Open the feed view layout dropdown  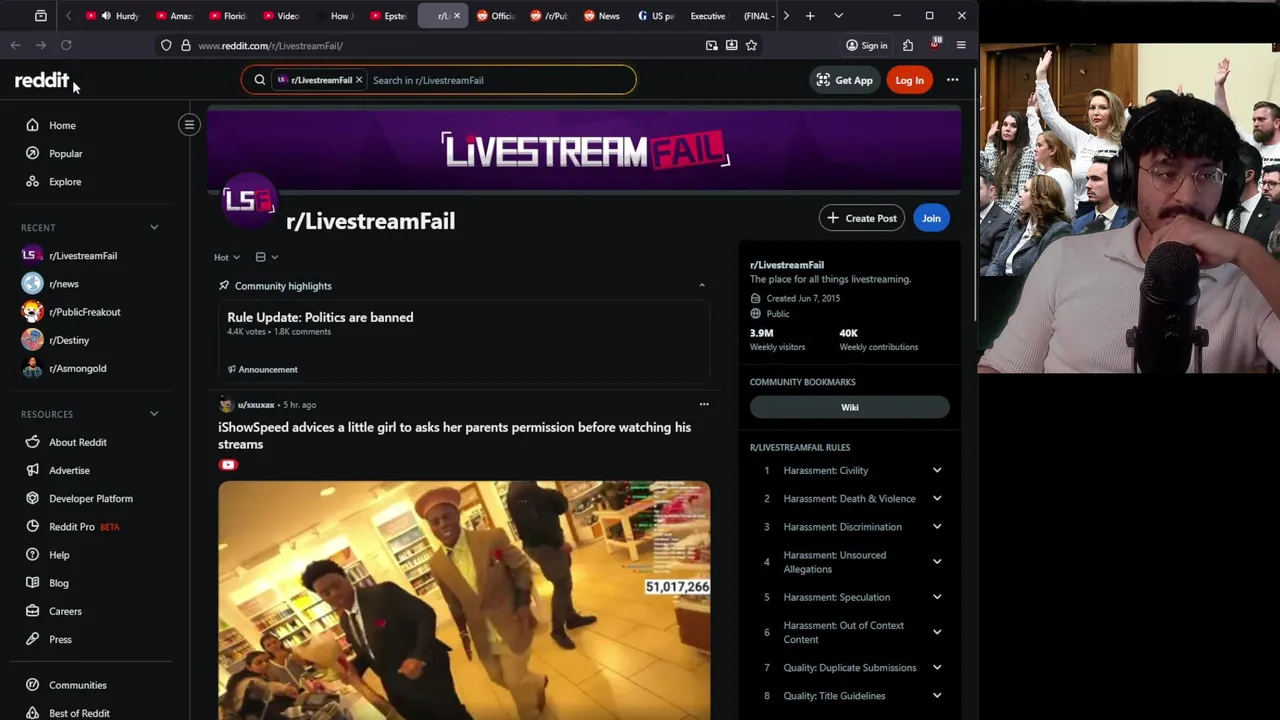pos(266,257)
